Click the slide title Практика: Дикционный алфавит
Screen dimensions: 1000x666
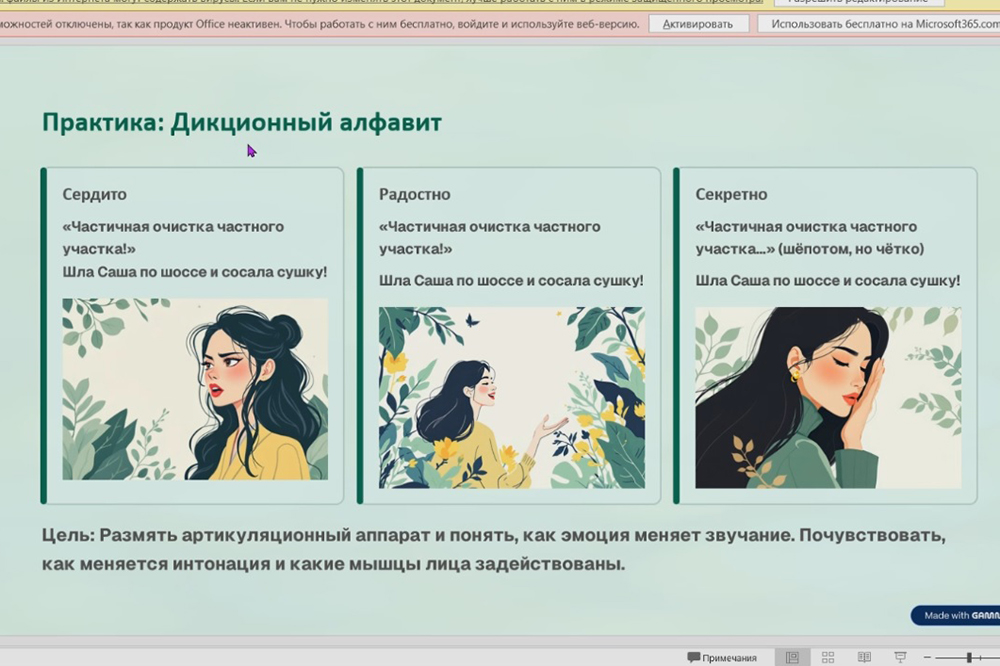tap(241, 122)
